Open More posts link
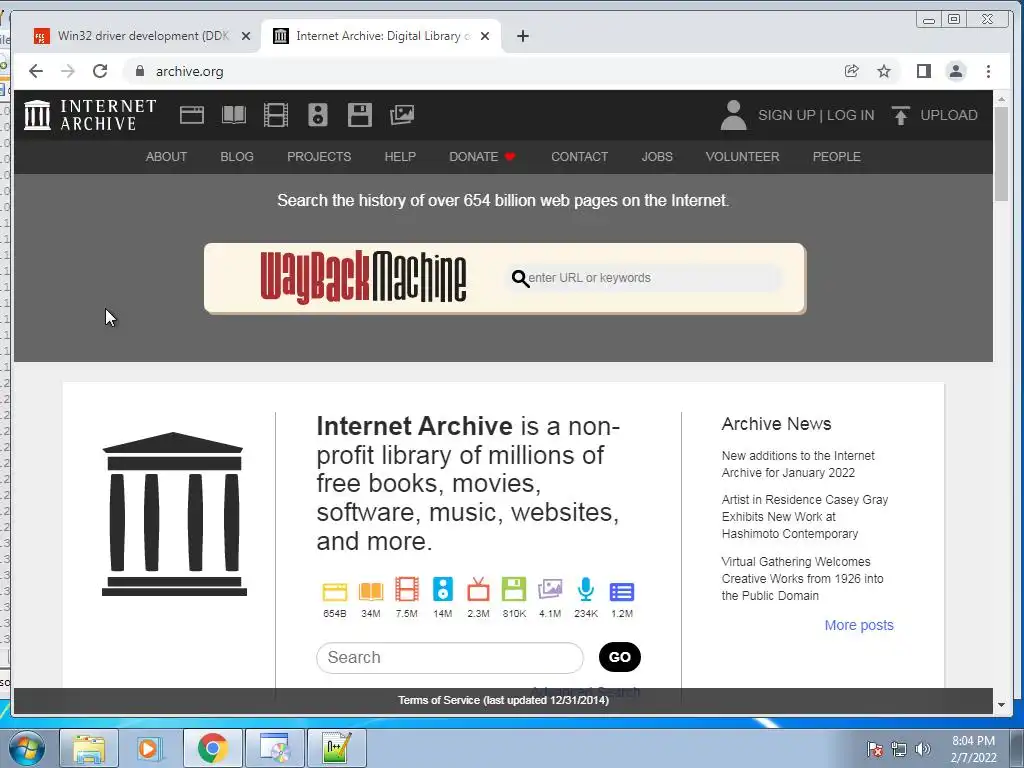Viewport: 1024px width, 768px height. [859, 625]
